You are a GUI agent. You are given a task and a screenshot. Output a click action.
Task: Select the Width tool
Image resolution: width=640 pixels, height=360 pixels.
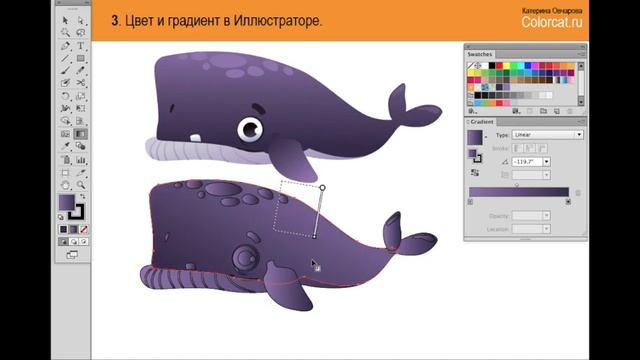(x=65, y=109)
